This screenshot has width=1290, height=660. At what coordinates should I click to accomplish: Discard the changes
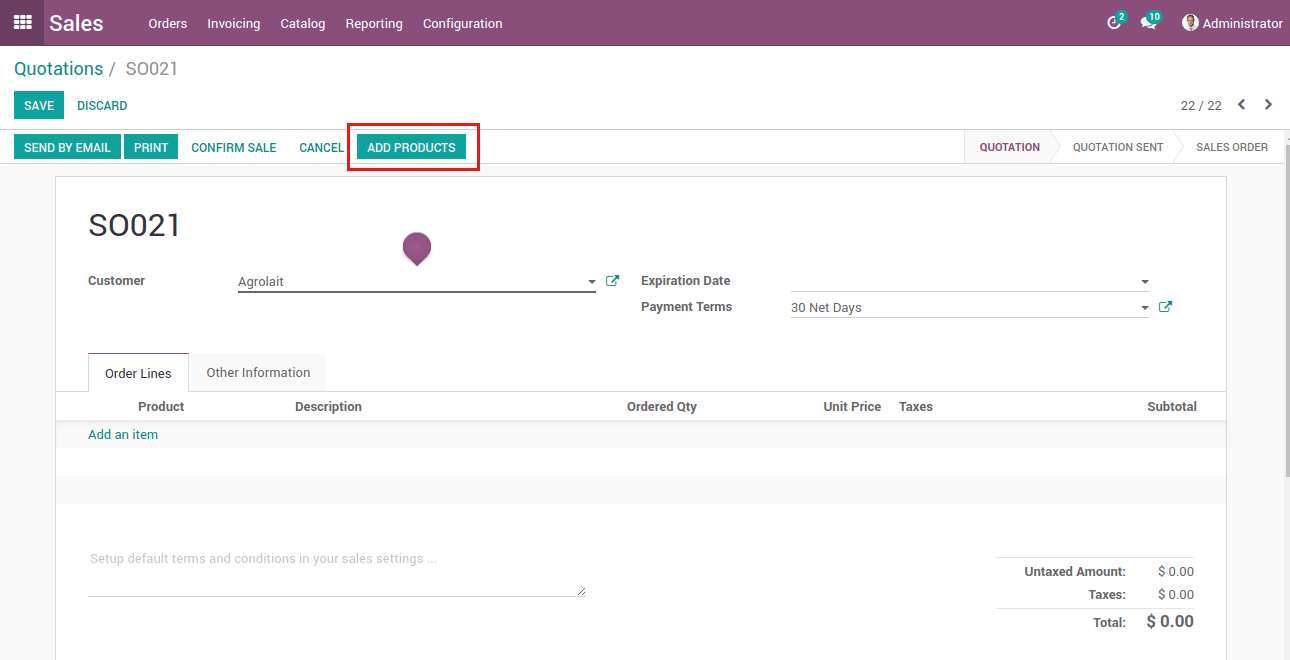[102, 105]
